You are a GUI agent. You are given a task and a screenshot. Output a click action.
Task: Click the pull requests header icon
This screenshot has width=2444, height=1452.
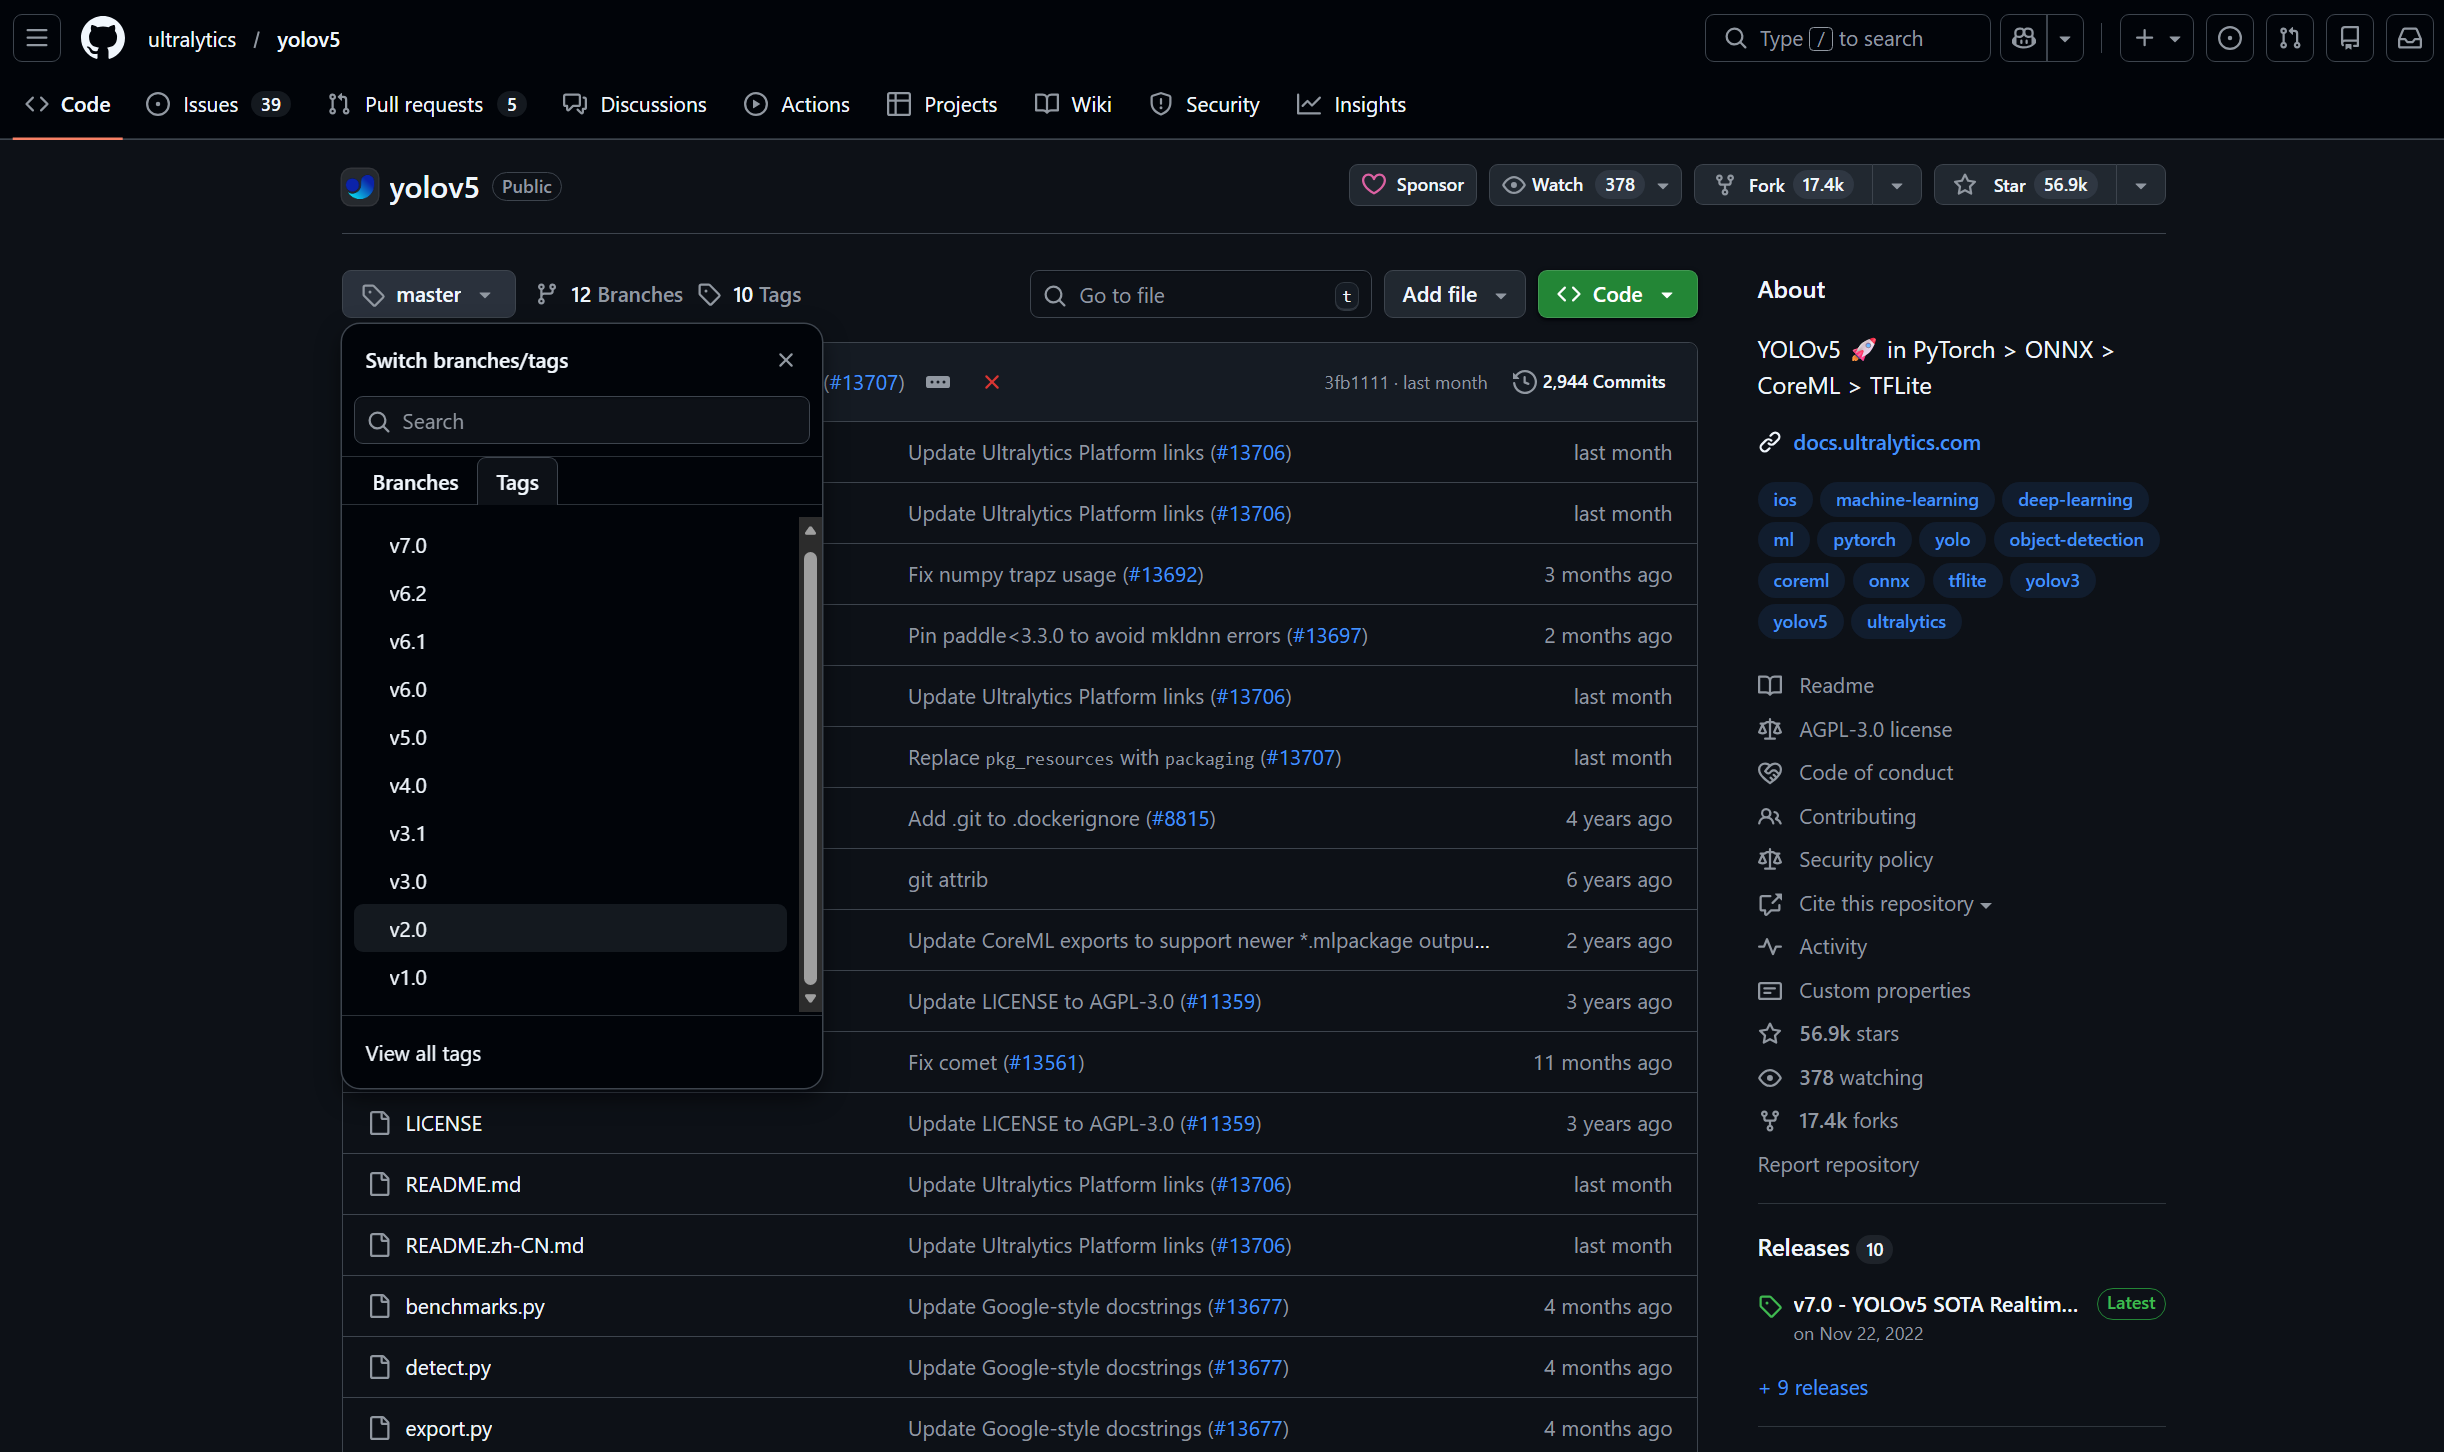2290,39
